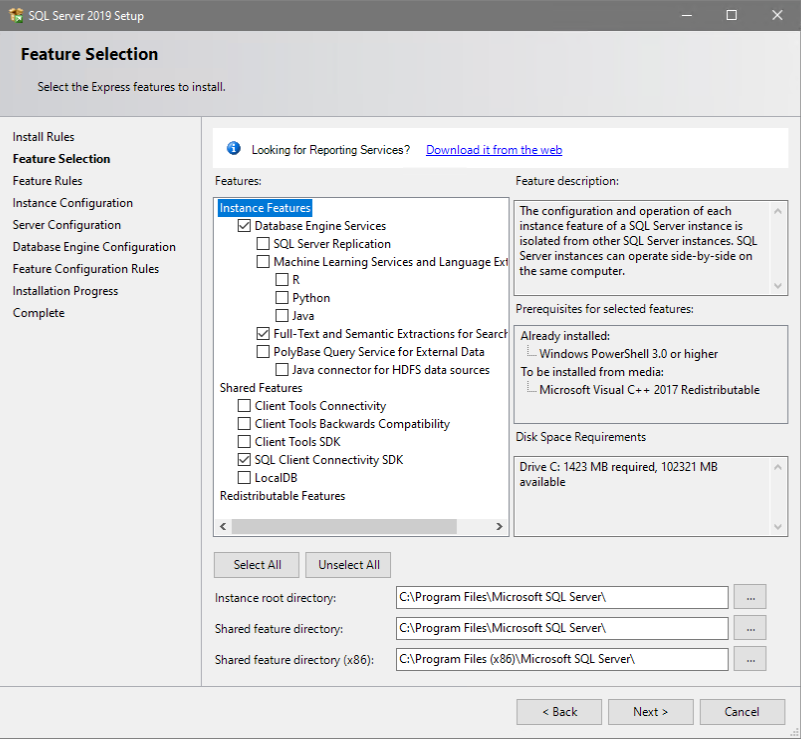
Task: Select the To be installed from media heading
Action: pyautogui.click(x=592, y=372)
